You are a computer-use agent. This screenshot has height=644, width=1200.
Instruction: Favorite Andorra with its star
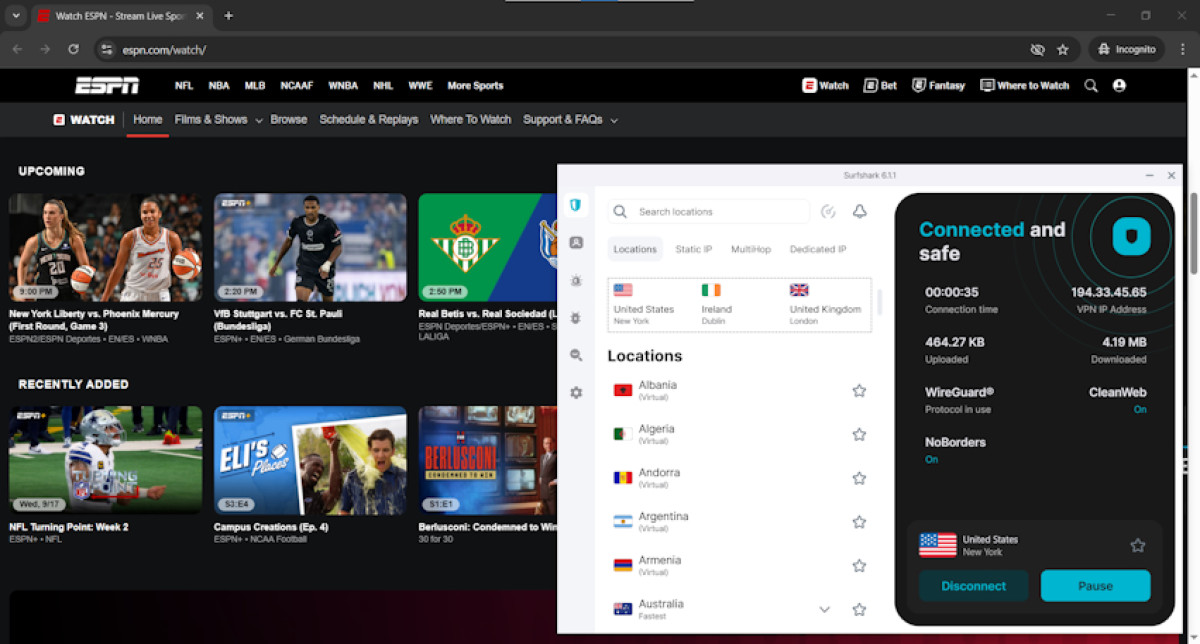tap(859, 478)
